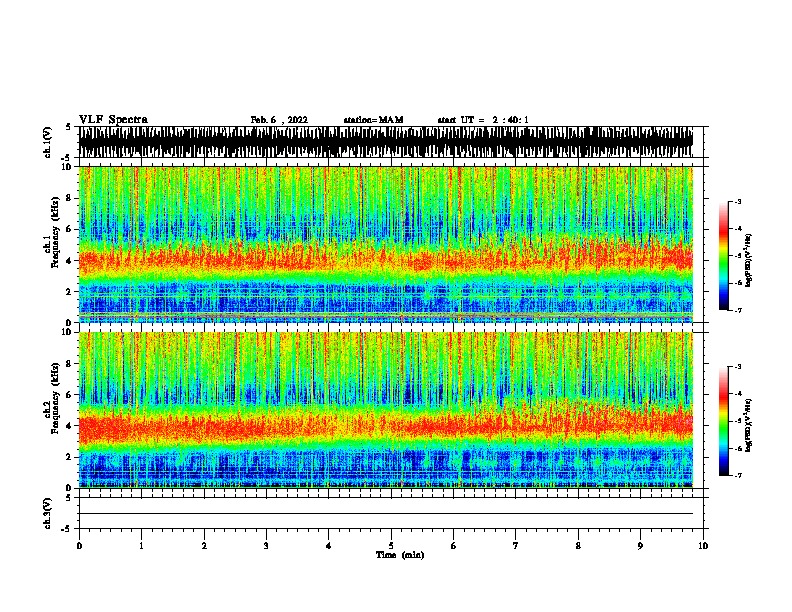The height and width of the screenshot is (612, 792).
Task: Click the "-5" voltage tick on ch.3(V) axis
Action: [67, 529]
